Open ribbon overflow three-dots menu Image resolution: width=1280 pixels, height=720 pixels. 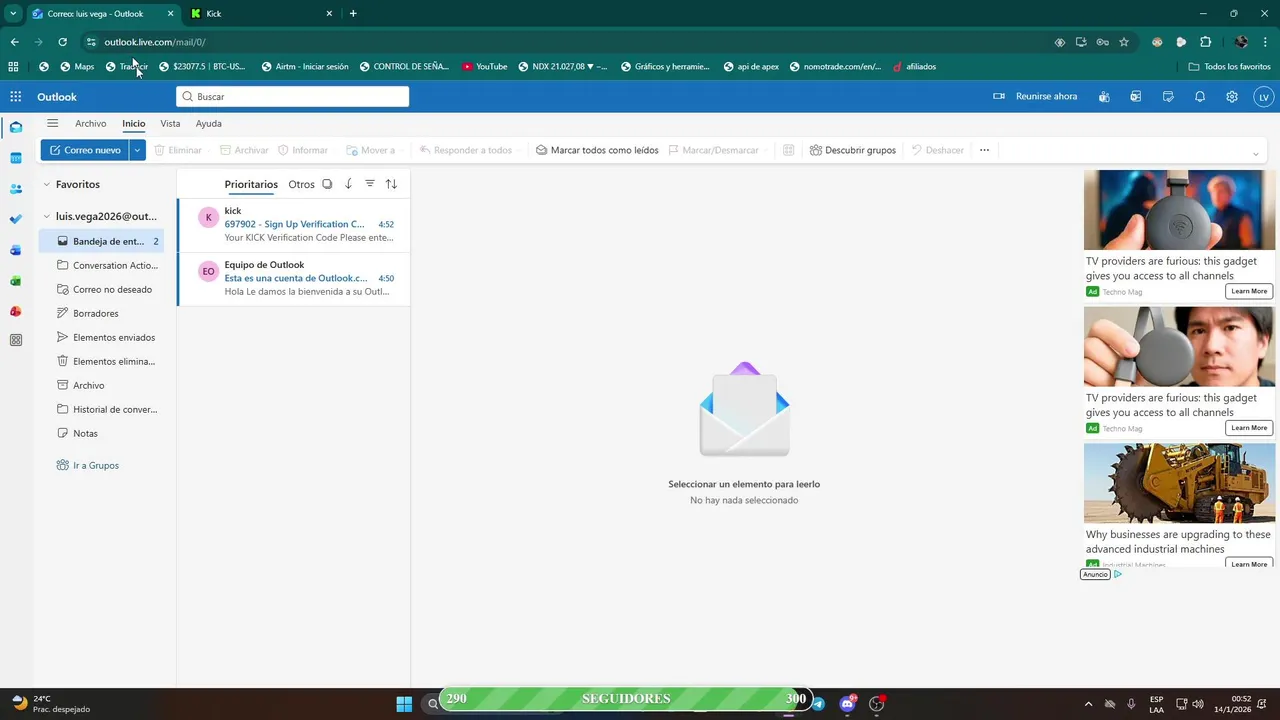[984, 150]
